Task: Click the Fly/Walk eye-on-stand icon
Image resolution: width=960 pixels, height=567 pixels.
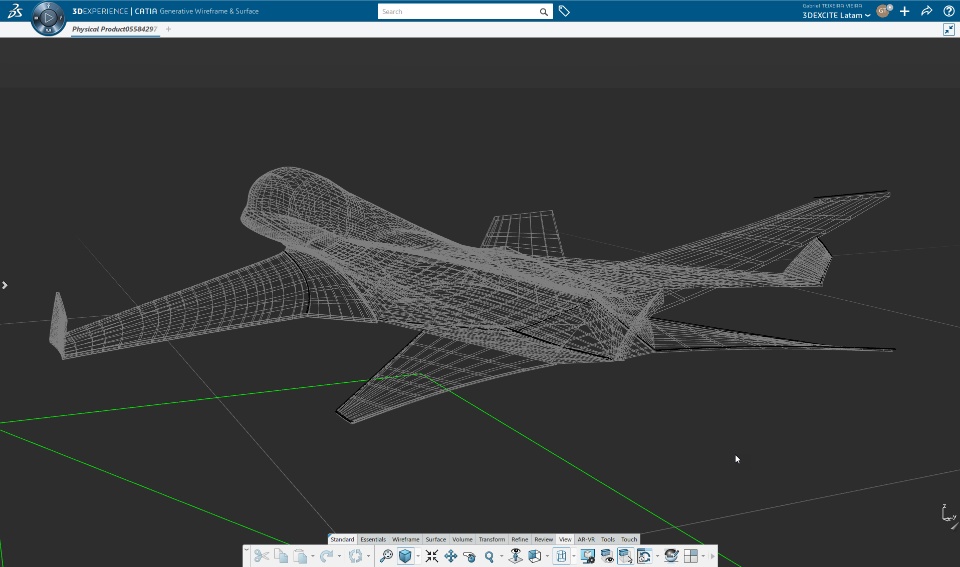Action: (x=516, y=556)
